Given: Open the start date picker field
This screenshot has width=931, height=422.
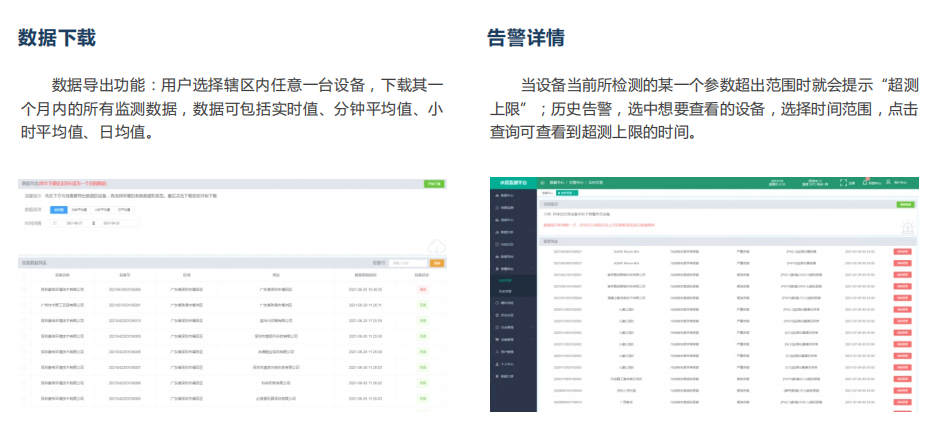Looking at the screenshot, I should pyautogui.click(x=76, y=224).
